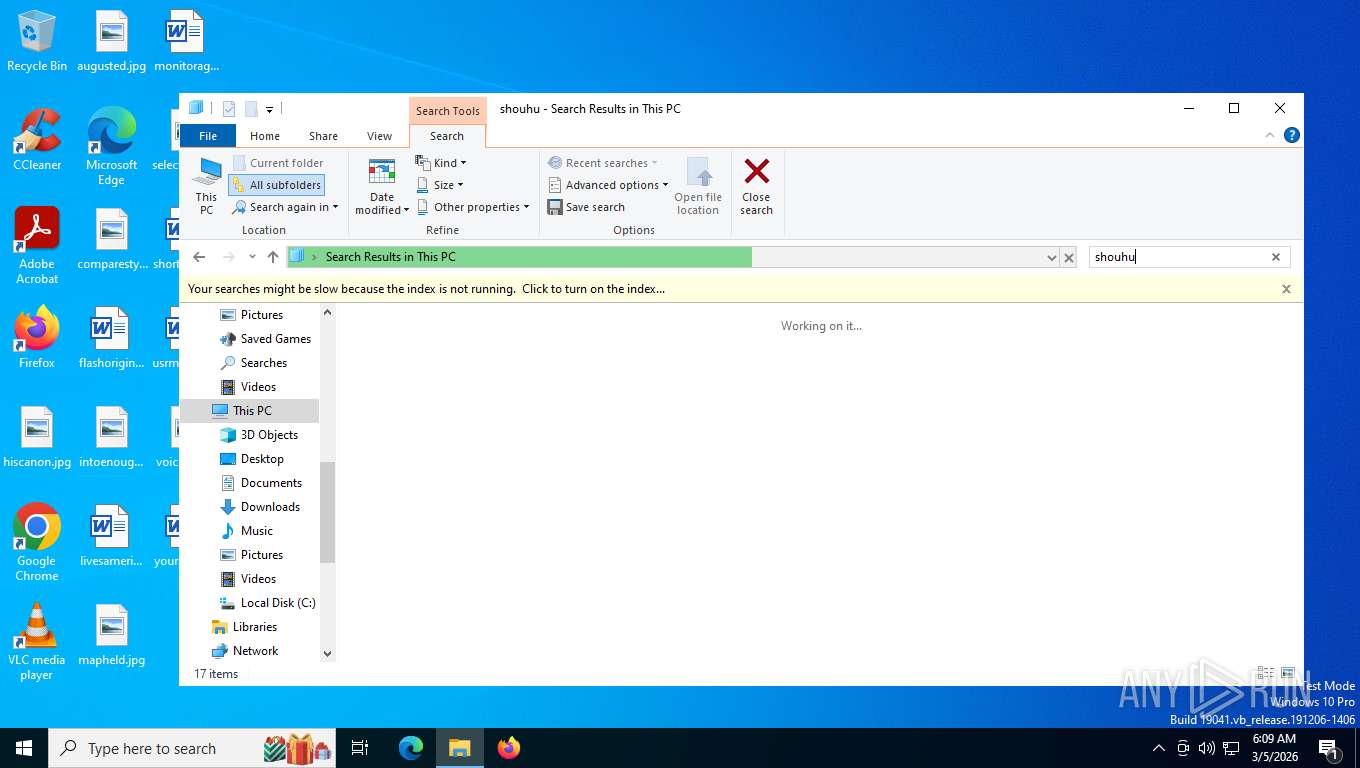Viewport: 1360px width, 768px height.
Task: Collapse the ribbon with the chevron
Action: click(1271, 135)
